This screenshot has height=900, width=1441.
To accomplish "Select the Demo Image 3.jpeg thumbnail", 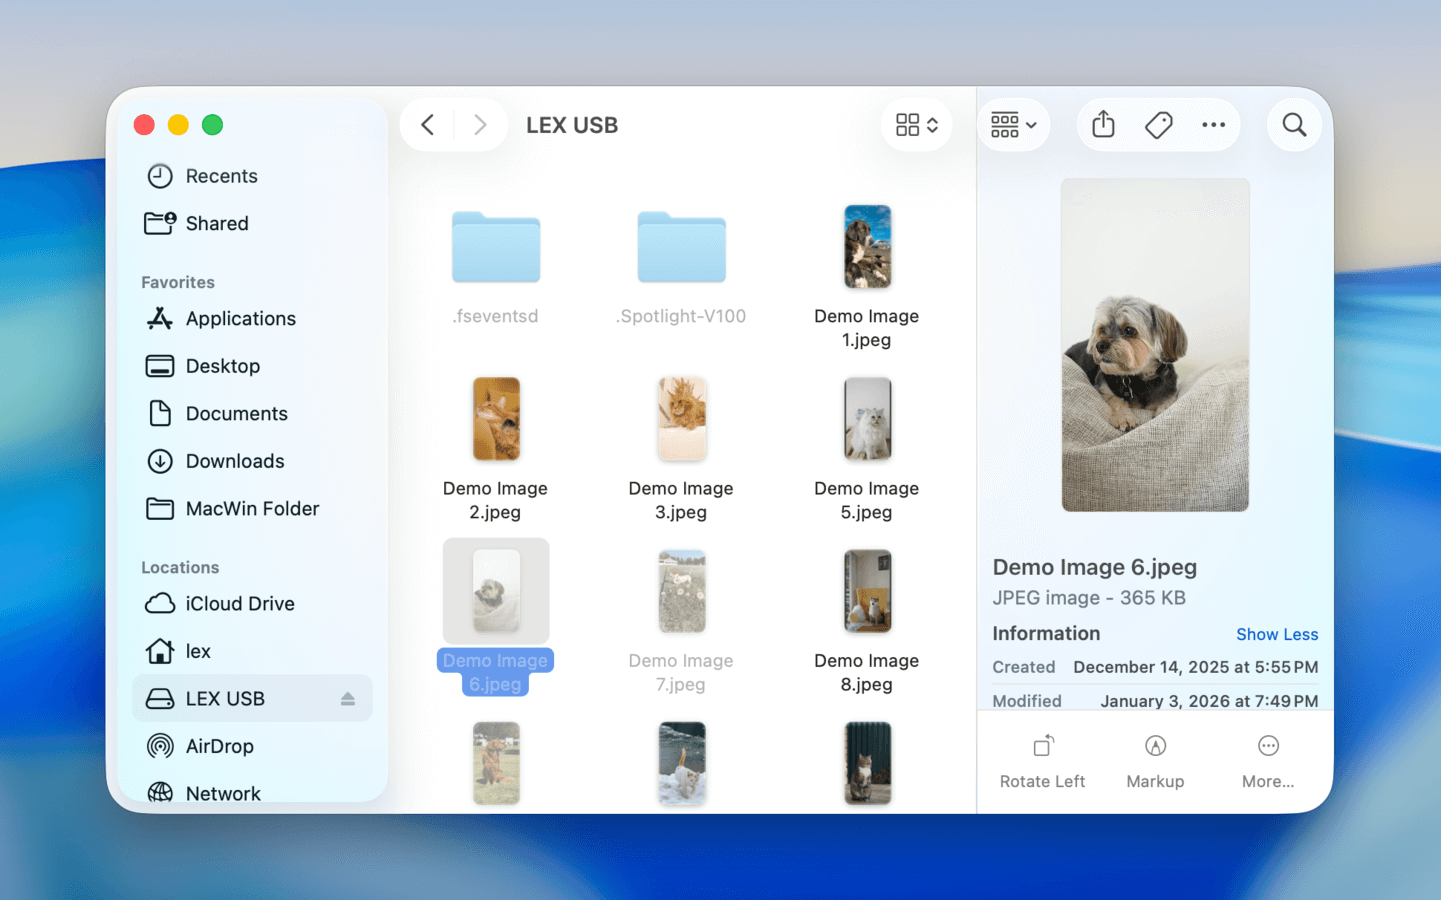I will coord(681,419).
